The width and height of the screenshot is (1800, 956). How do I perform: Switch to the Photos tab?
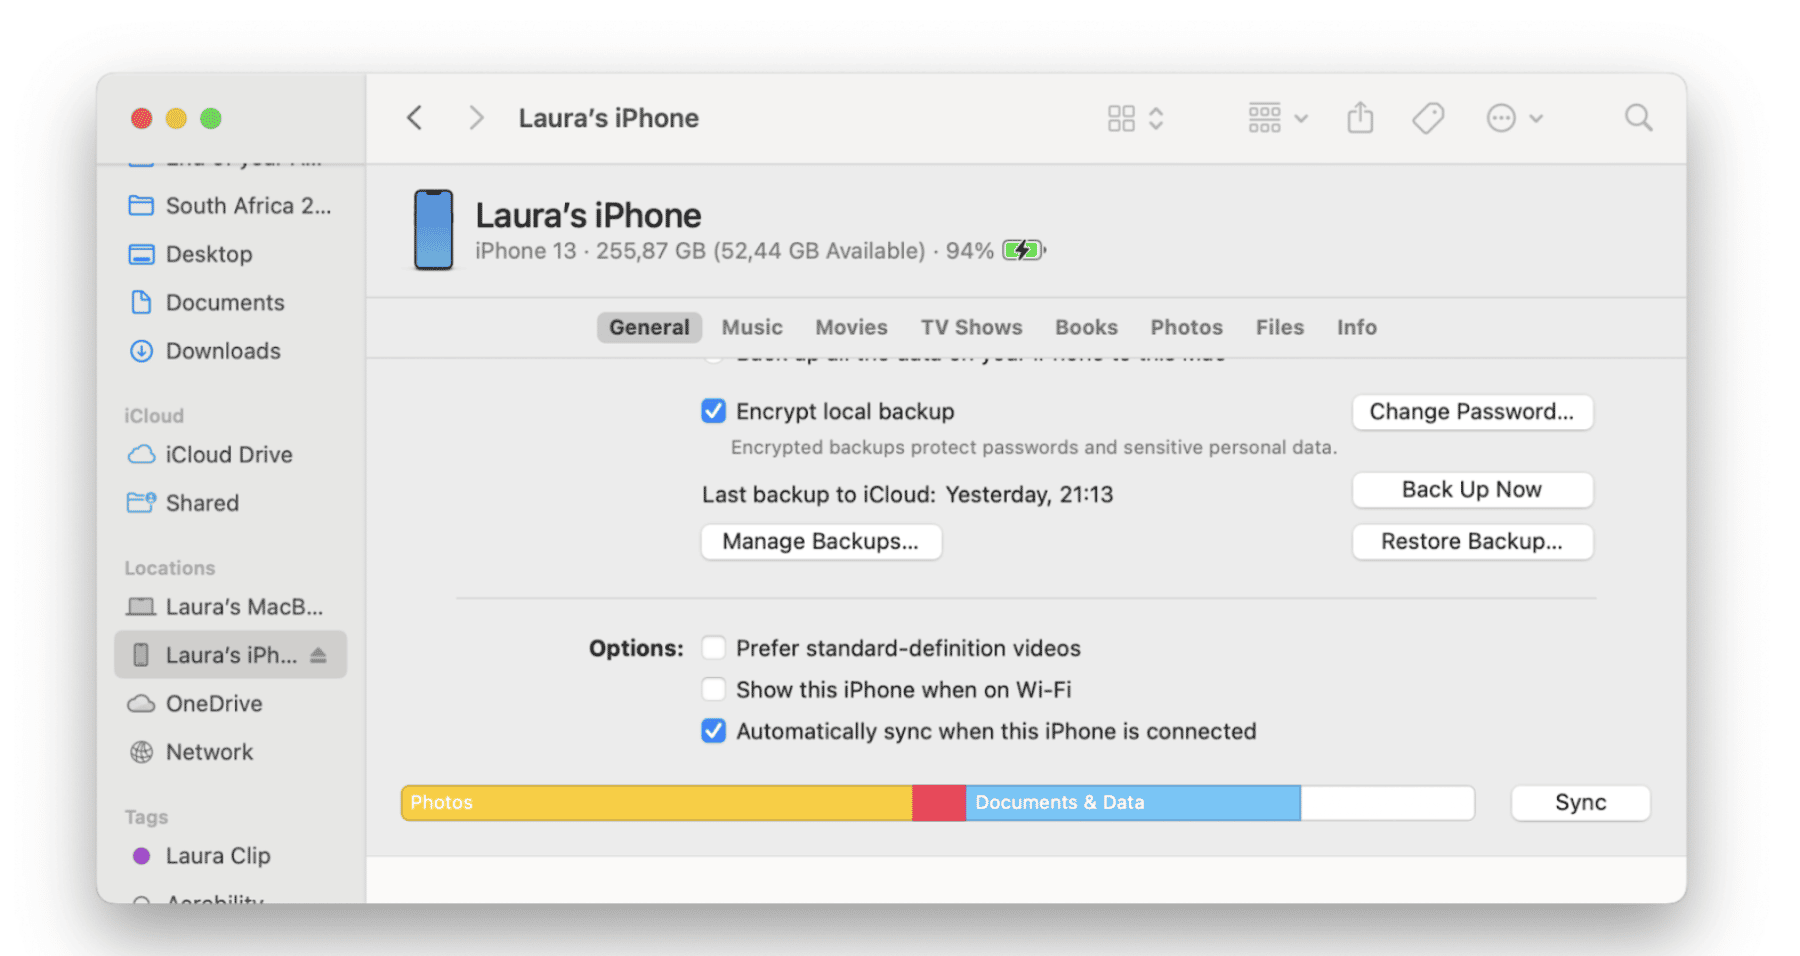(1186, 327)
